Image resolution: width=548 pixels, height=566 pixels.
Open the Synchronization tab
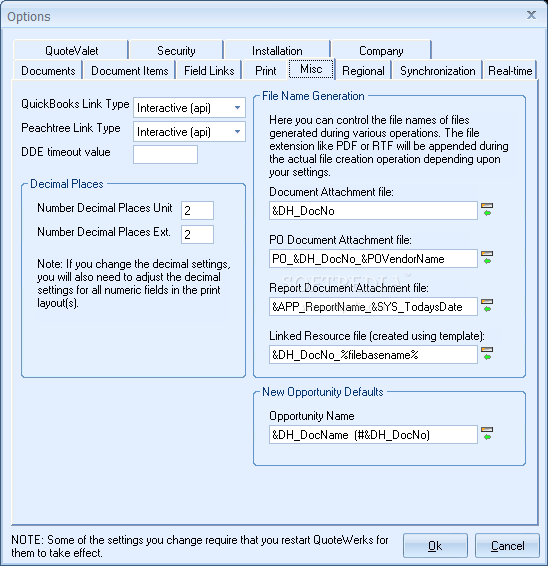click(x=438, y=70)
